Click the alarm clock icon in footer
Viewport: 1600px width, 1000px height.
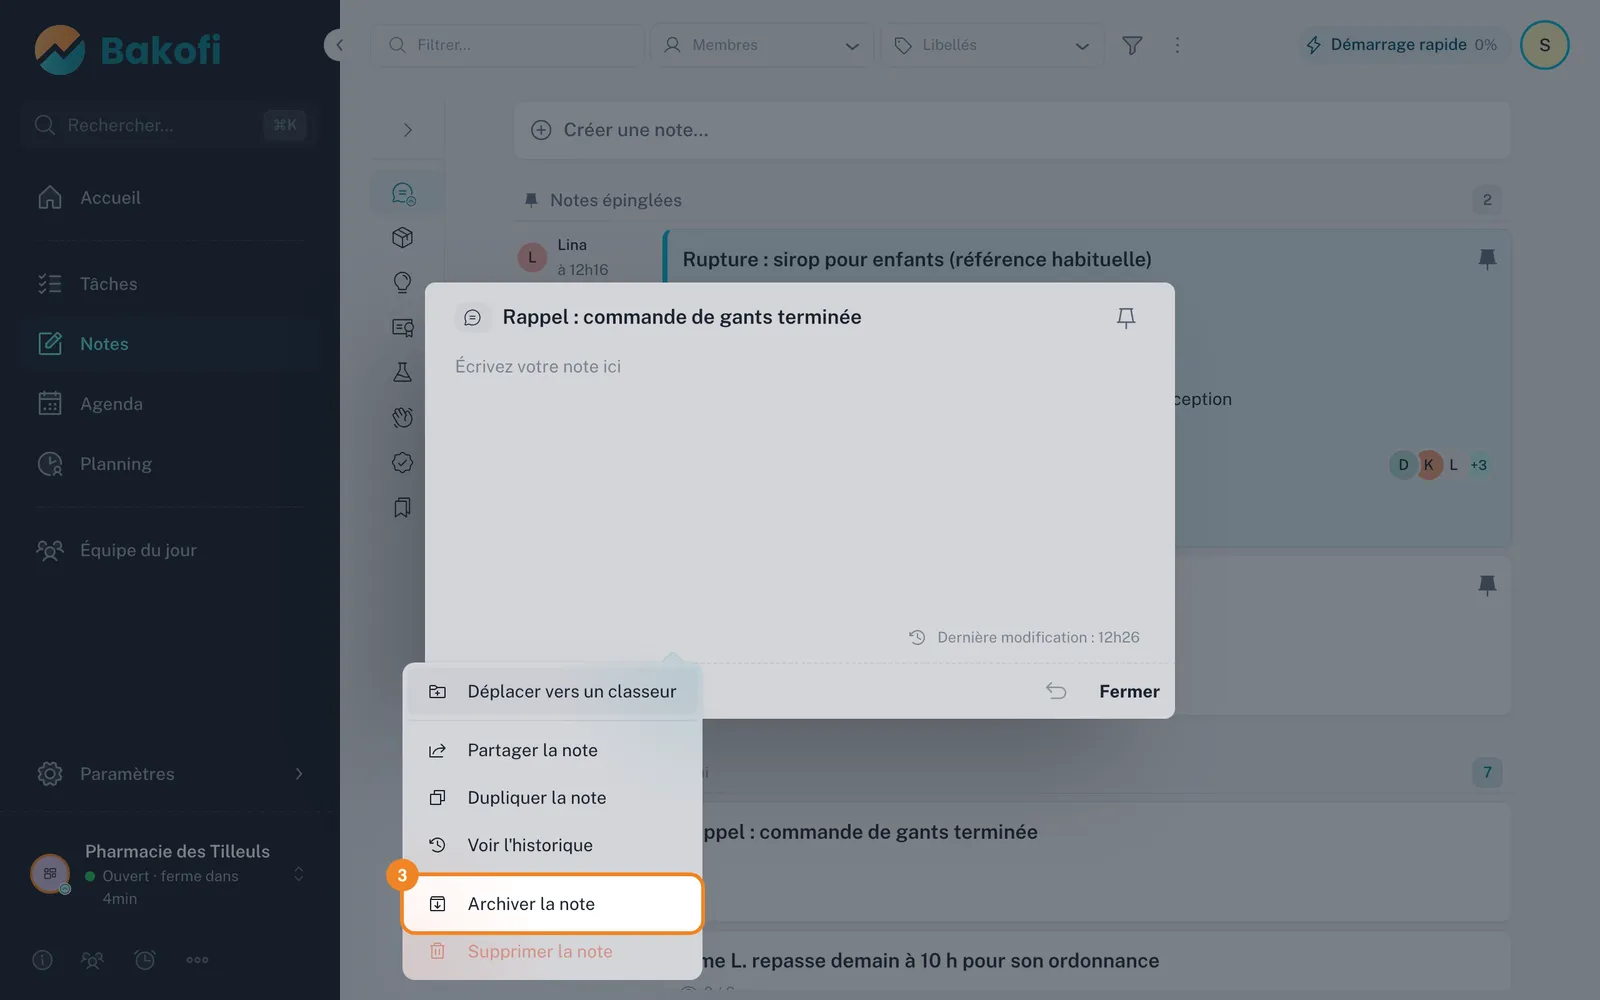[x=145, y=960]
